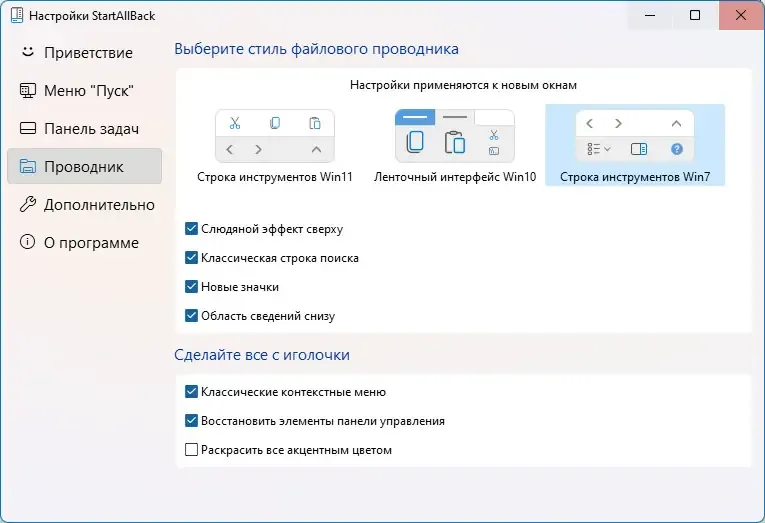Toggle the Слюдяной эффект сверху checkbox
The image size is (765, 523).
click(191, 228)
